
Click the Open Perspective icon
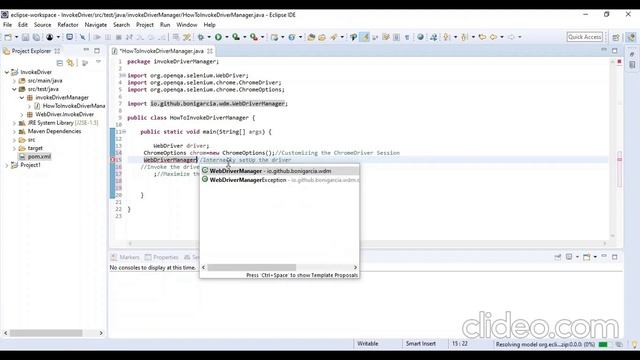point(616,37)
